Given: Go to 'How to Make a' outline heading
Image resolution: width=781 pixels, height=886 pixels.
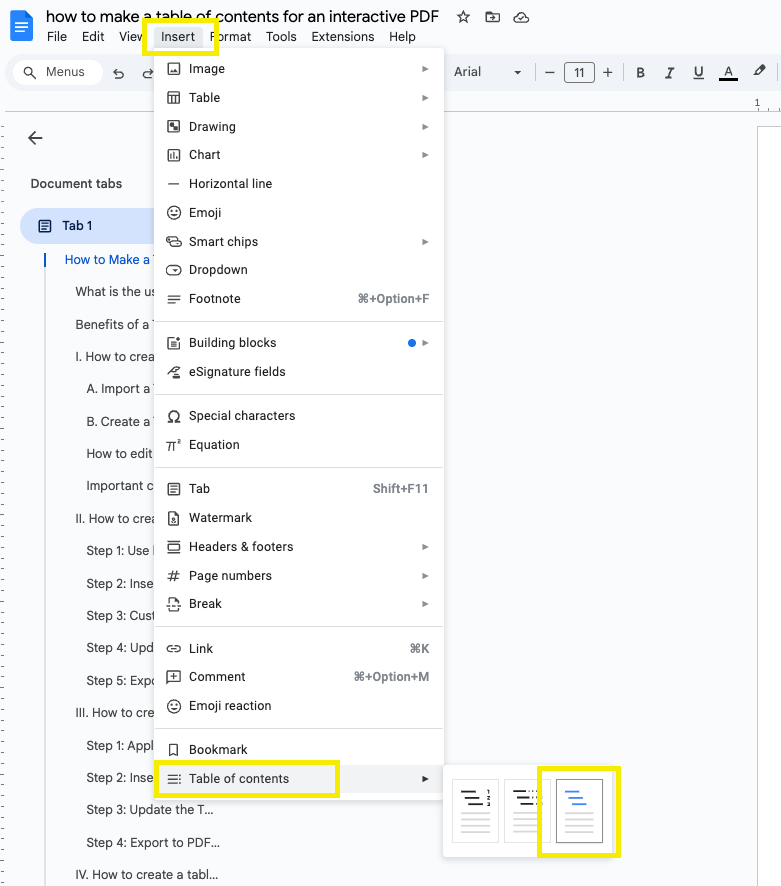Looking at the screenshot, I should coord(108,260).
